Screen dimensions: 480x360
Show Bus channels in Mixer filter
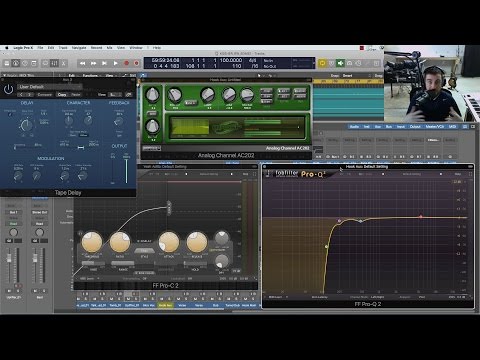pos(389,127)
